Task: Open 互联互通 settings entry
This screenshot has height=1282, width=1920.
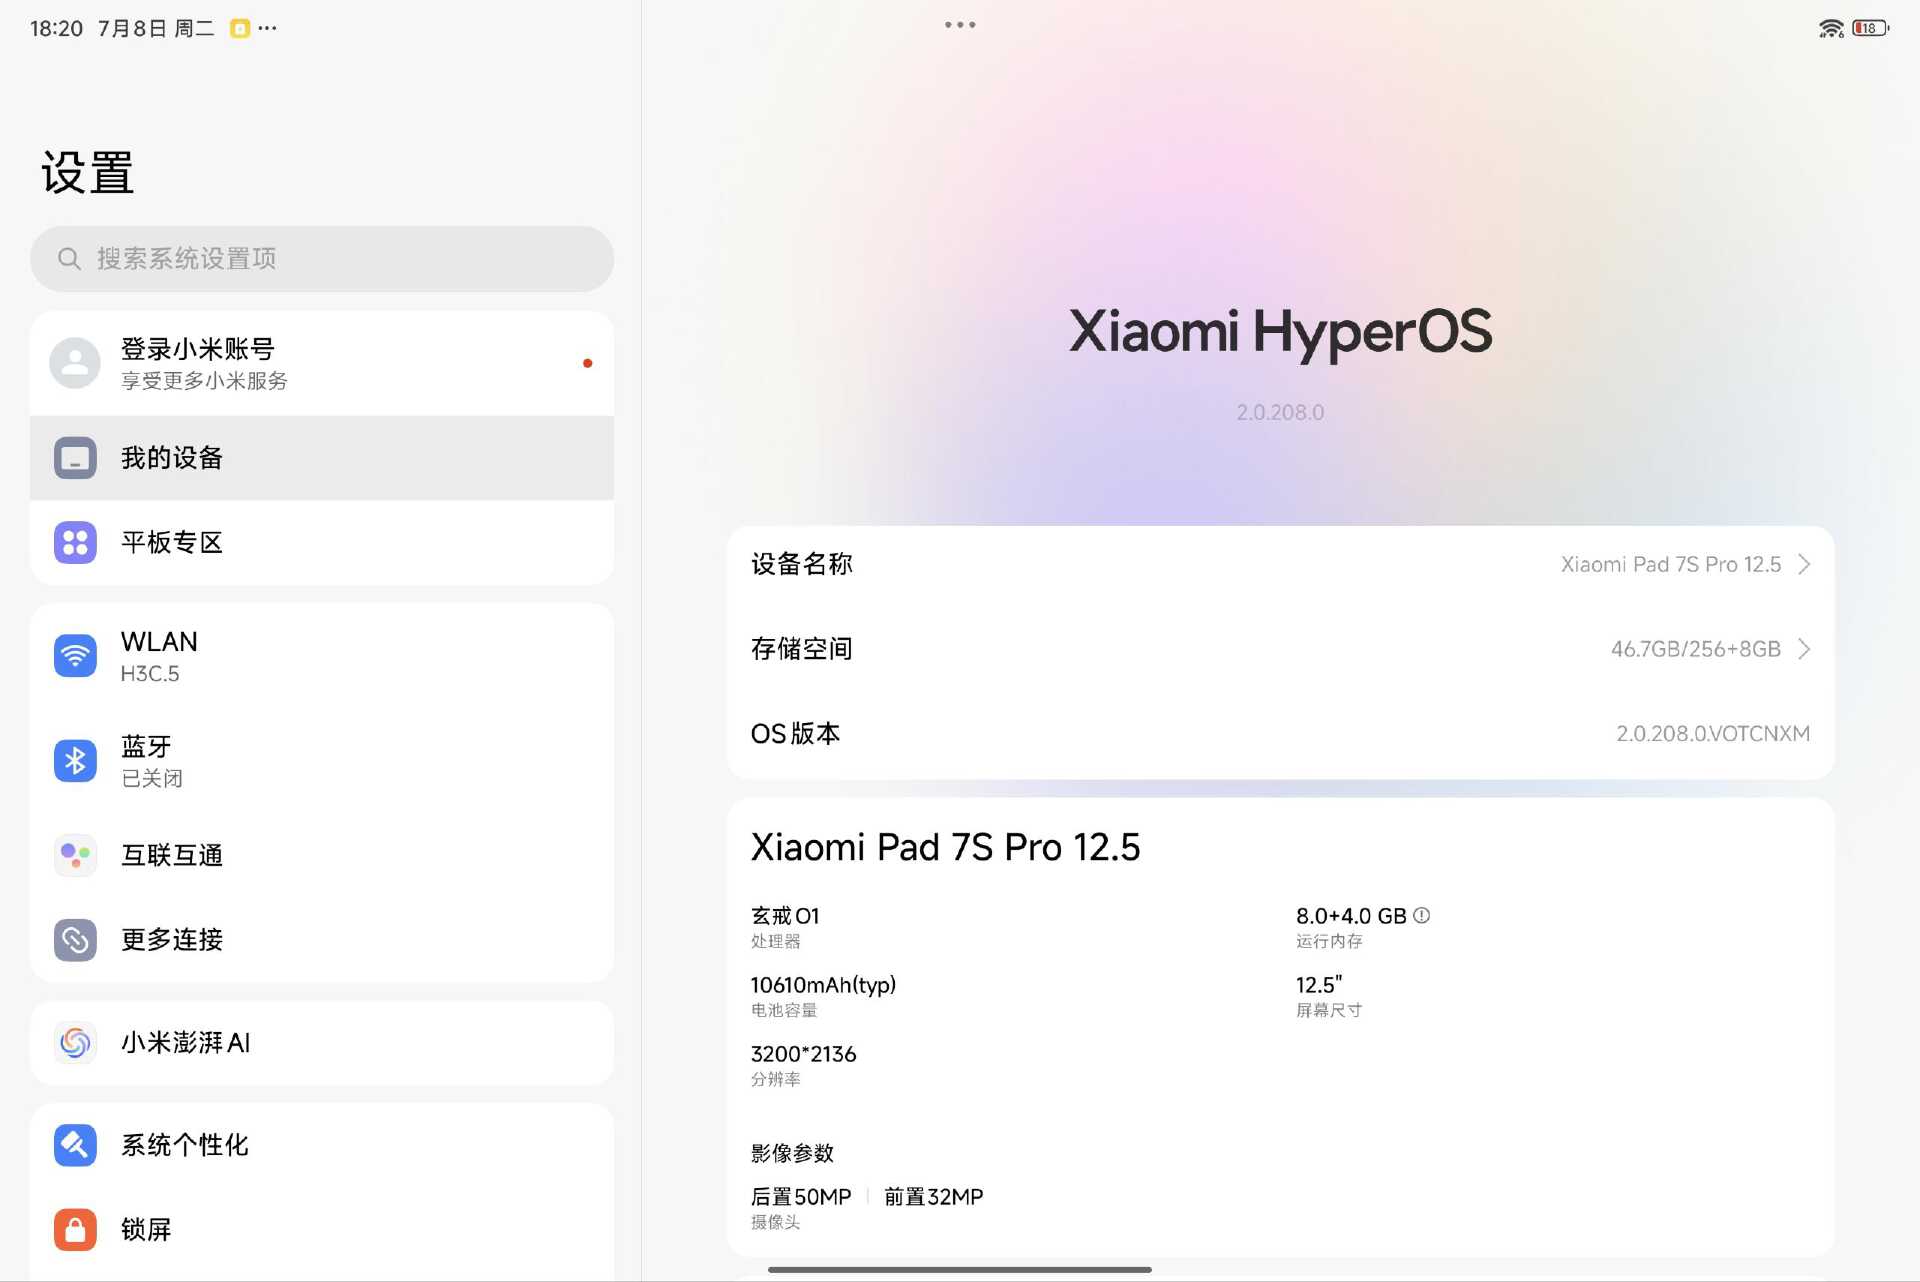Action: click(322, 855)
